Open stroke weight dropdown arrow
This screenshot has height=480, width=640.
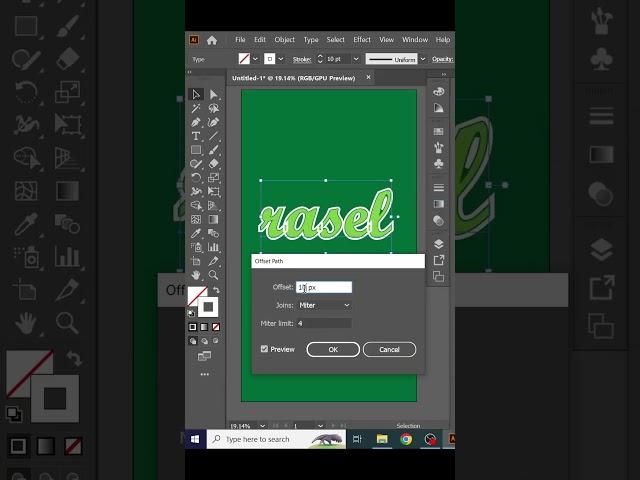(356, 59)
